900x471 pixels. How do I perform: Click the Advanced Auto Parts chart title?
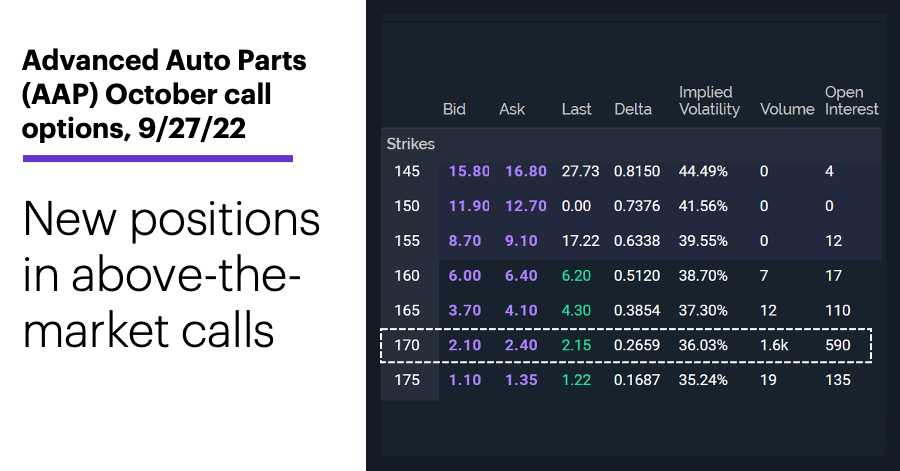click(164, 94)
